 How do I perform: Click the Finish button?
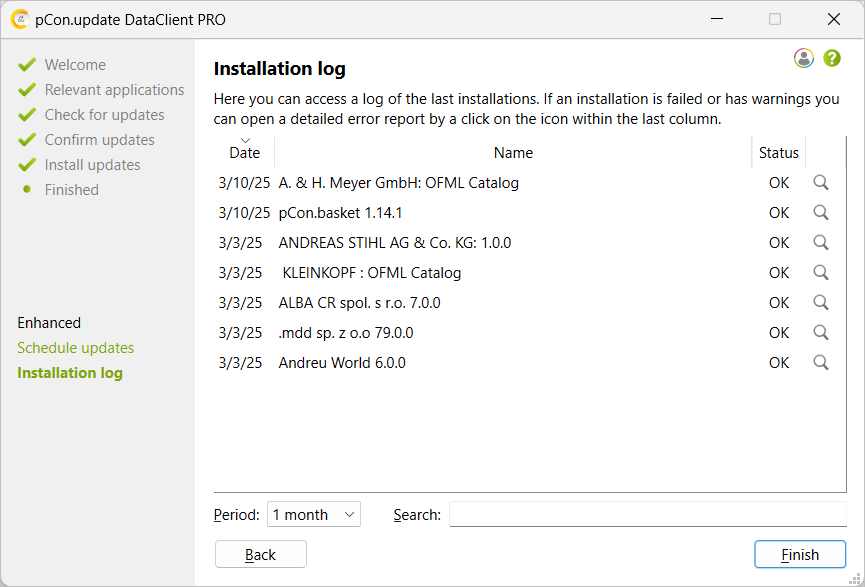click(800, 554)
